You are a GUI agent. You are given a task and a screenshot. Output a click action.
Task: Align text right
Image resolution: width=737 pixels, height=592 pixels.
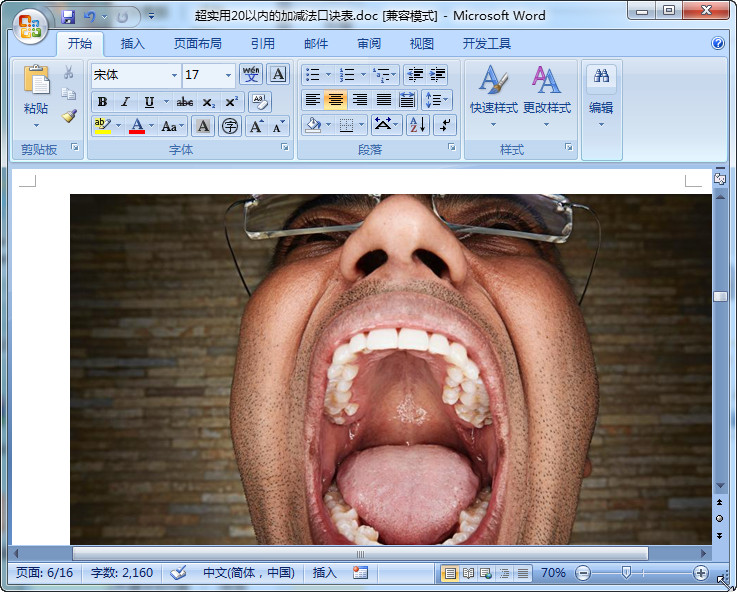pos(360,100)
